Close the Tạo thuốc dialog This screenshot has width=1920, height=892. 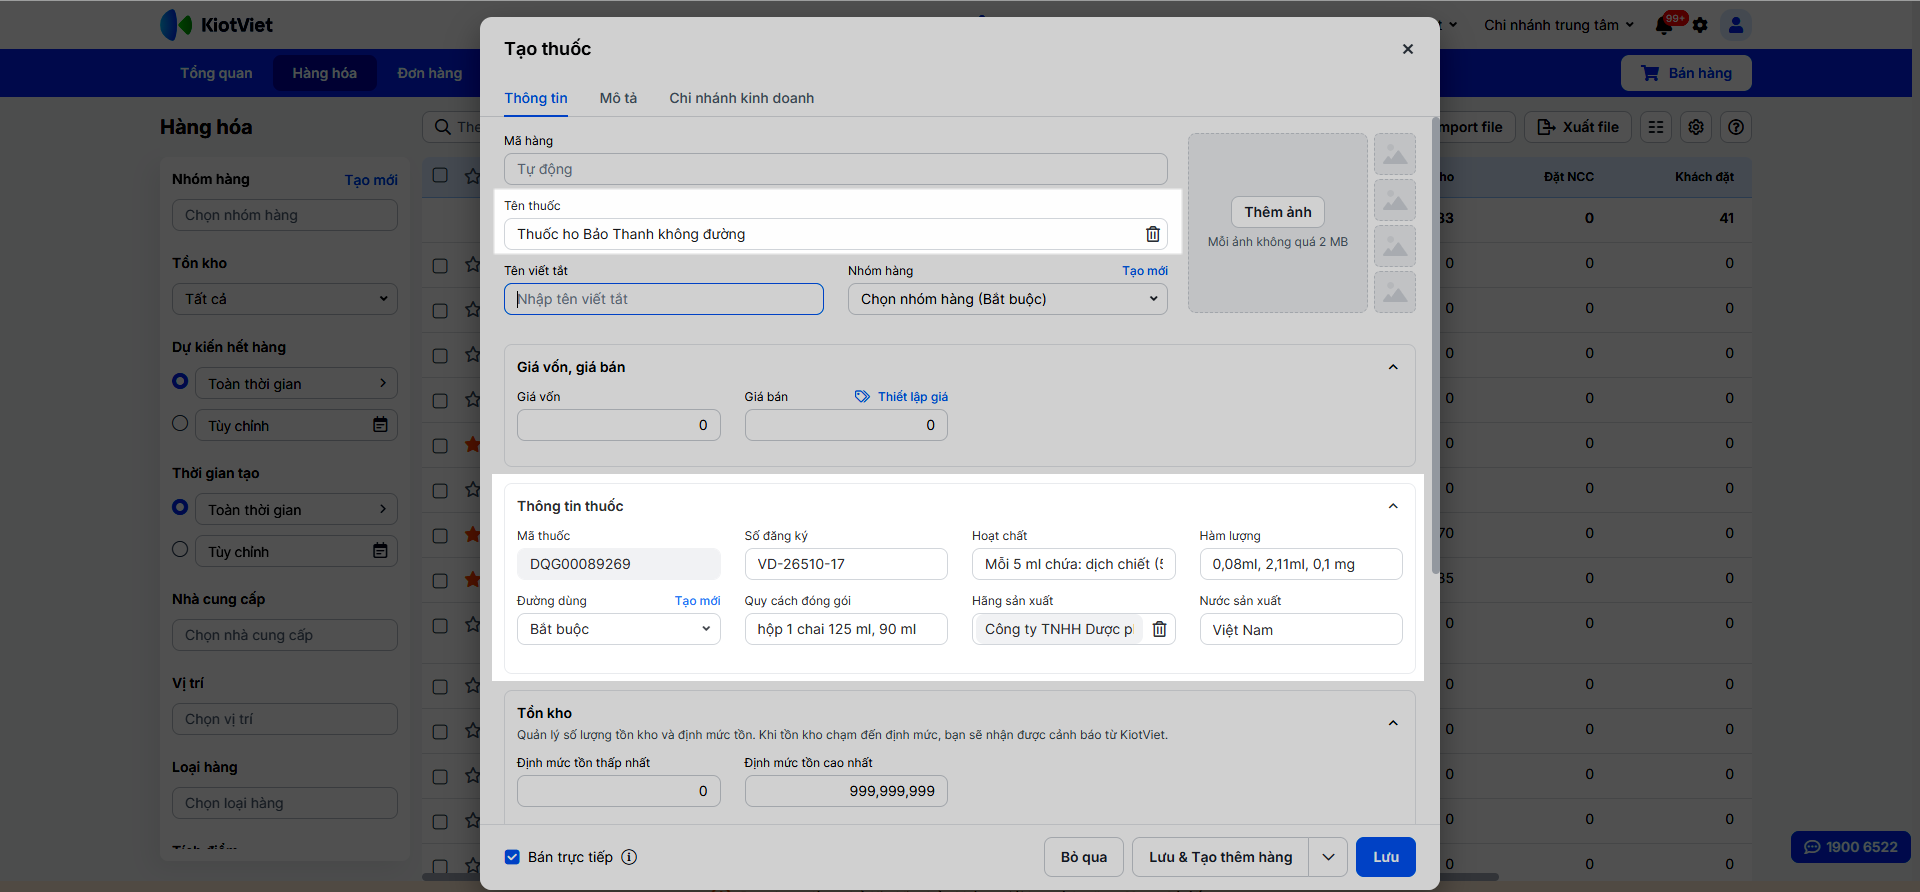1407,49
